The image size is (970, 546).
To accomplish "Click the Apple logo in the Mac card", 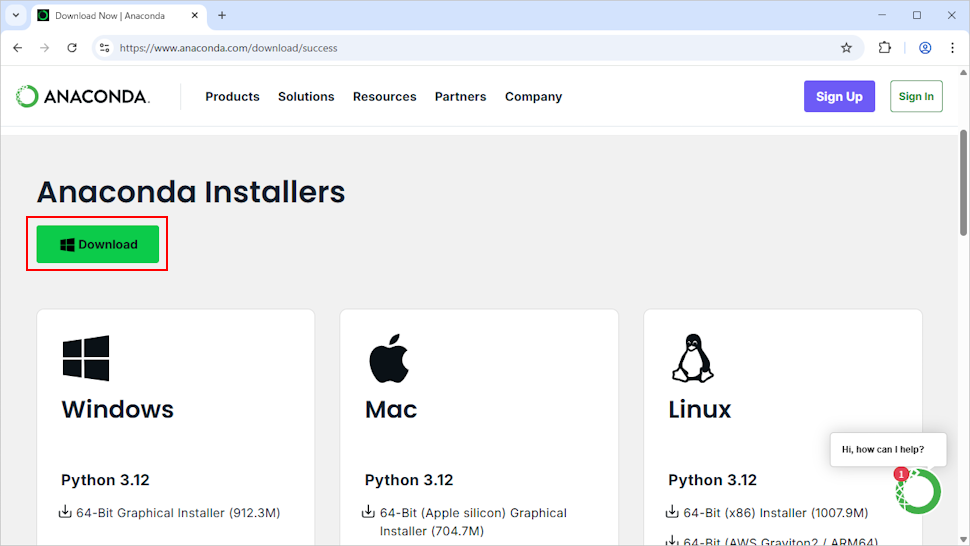I will [389, 358].
